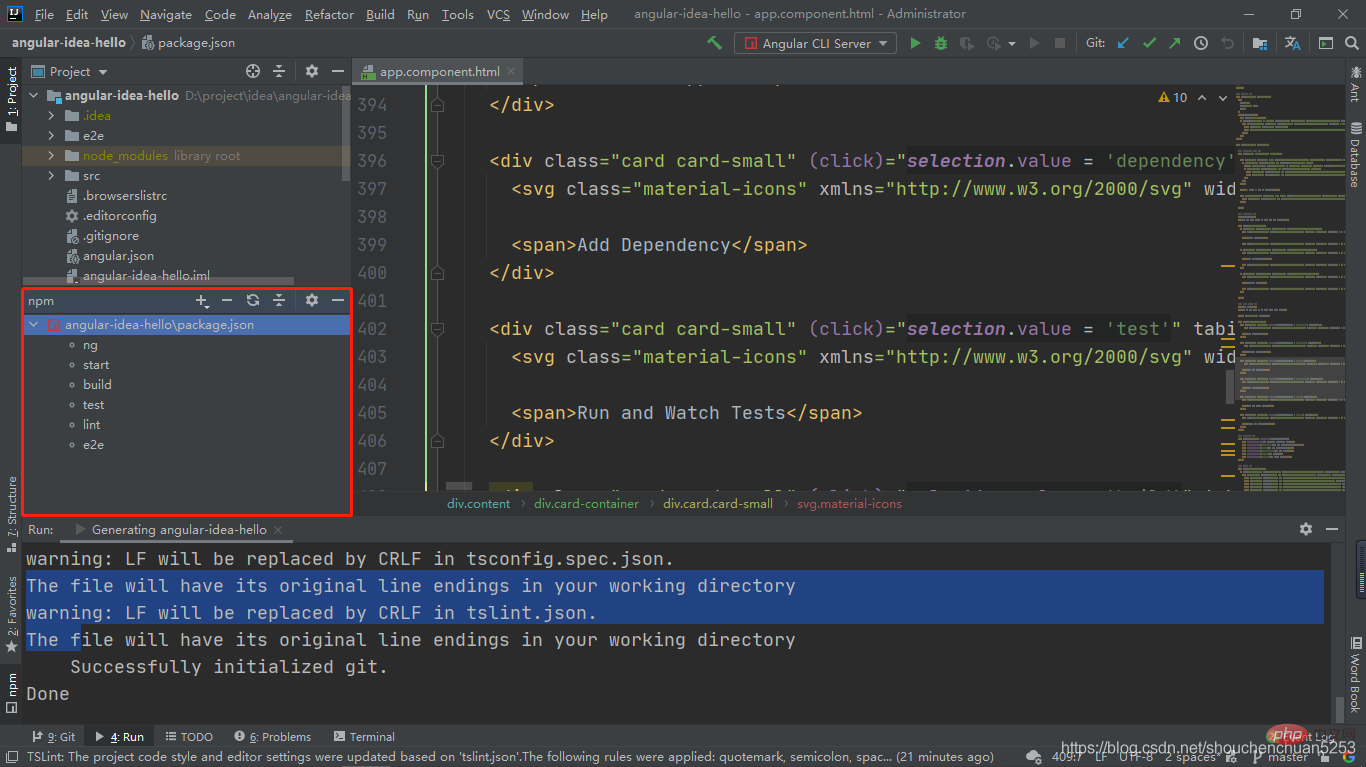This screenshot has width=1366, height=767.
Task: Collapse all in the Project panel
Action: click(279, 71)
